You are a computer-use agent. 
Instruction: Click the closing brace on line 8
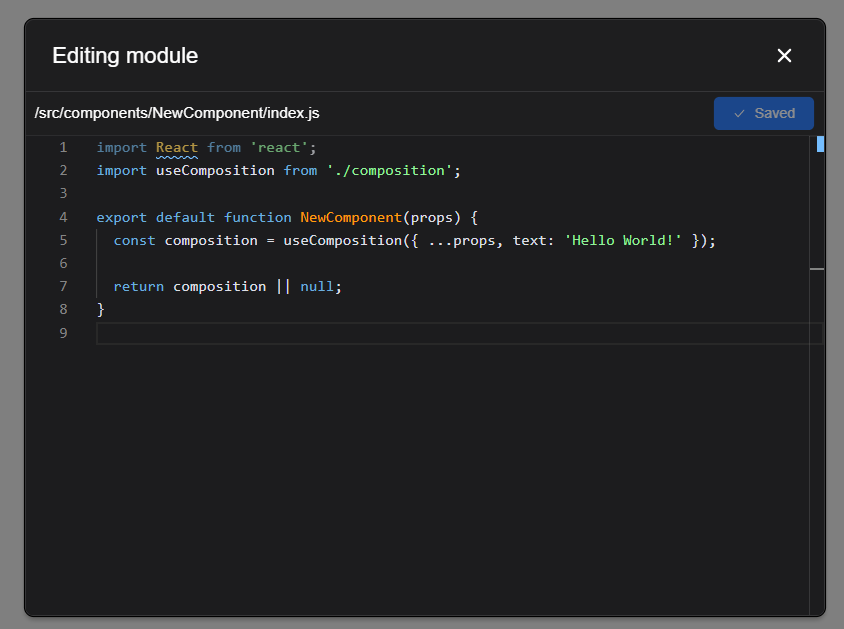click(101, 310)
